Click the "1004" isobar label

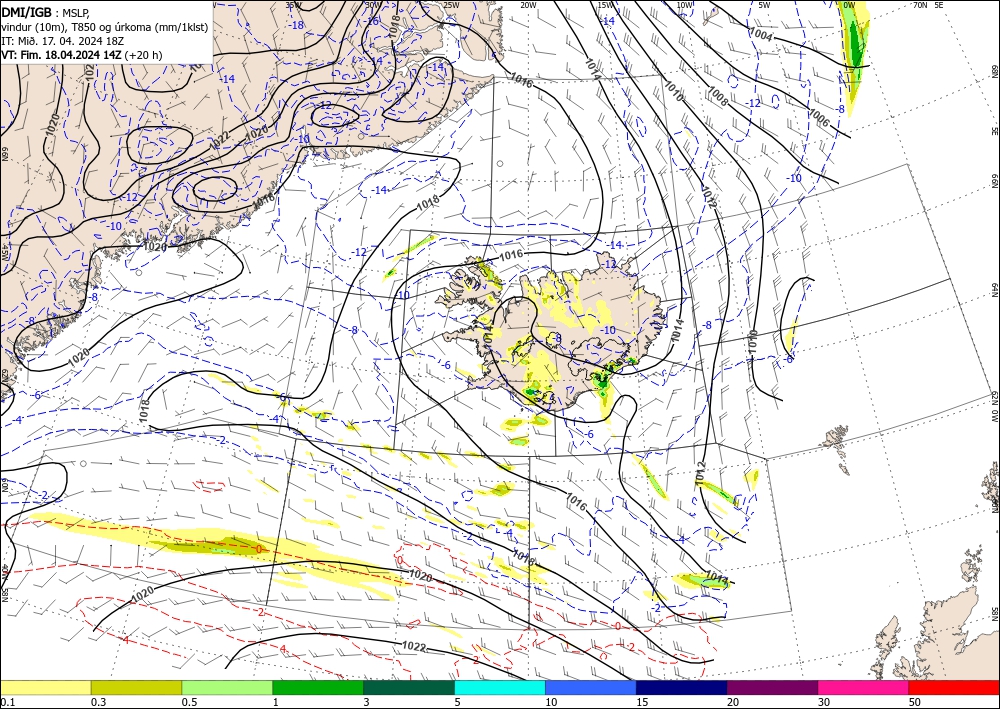[x=761, y=36]
